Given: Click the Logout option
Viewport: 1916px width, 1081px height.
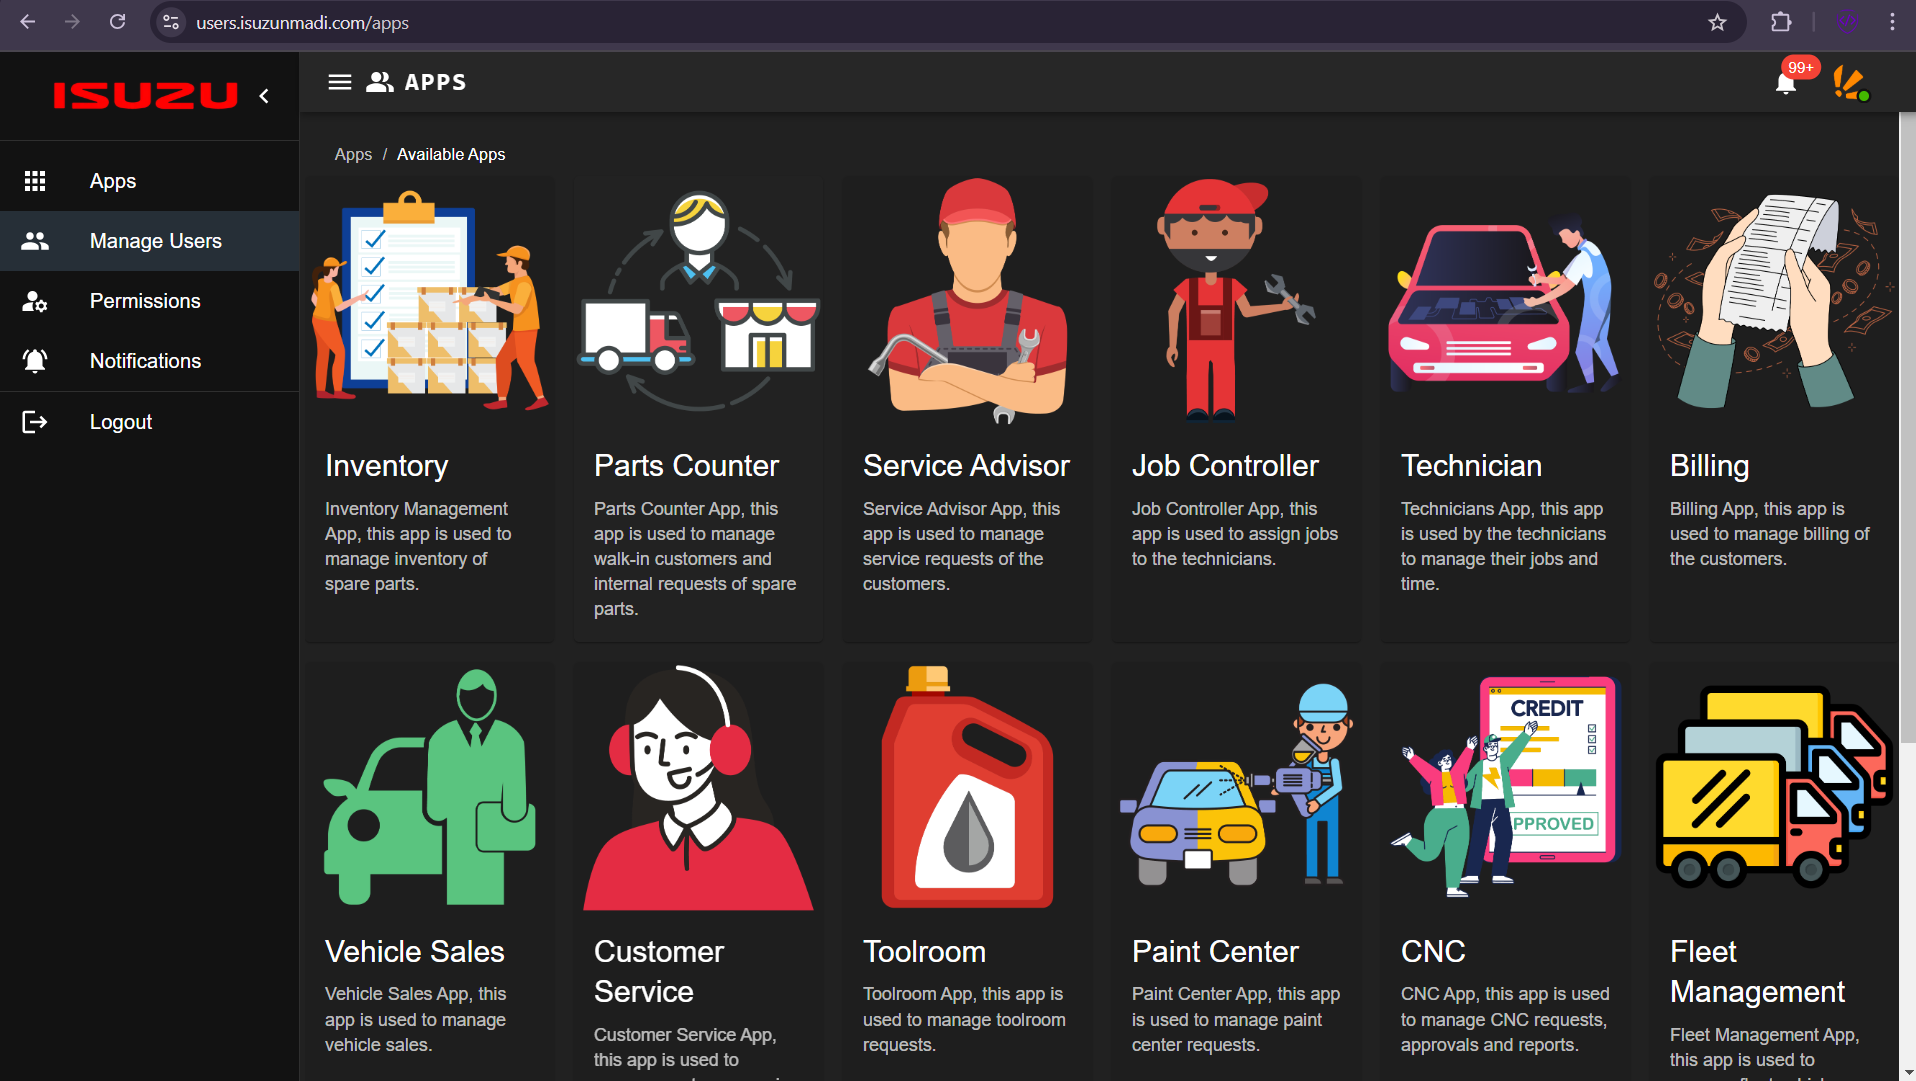Looking at the screenshot, I should (120, 422).
